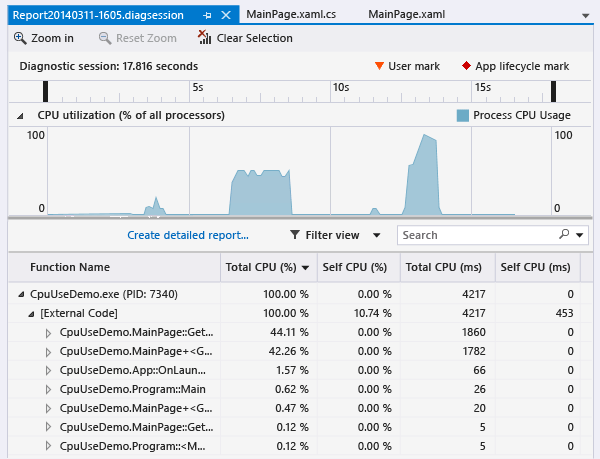Viewport: 600px width, 459px height.
Task: Click the App lifecycle mark red diamond icon
Action: click(x=466, y=65)
